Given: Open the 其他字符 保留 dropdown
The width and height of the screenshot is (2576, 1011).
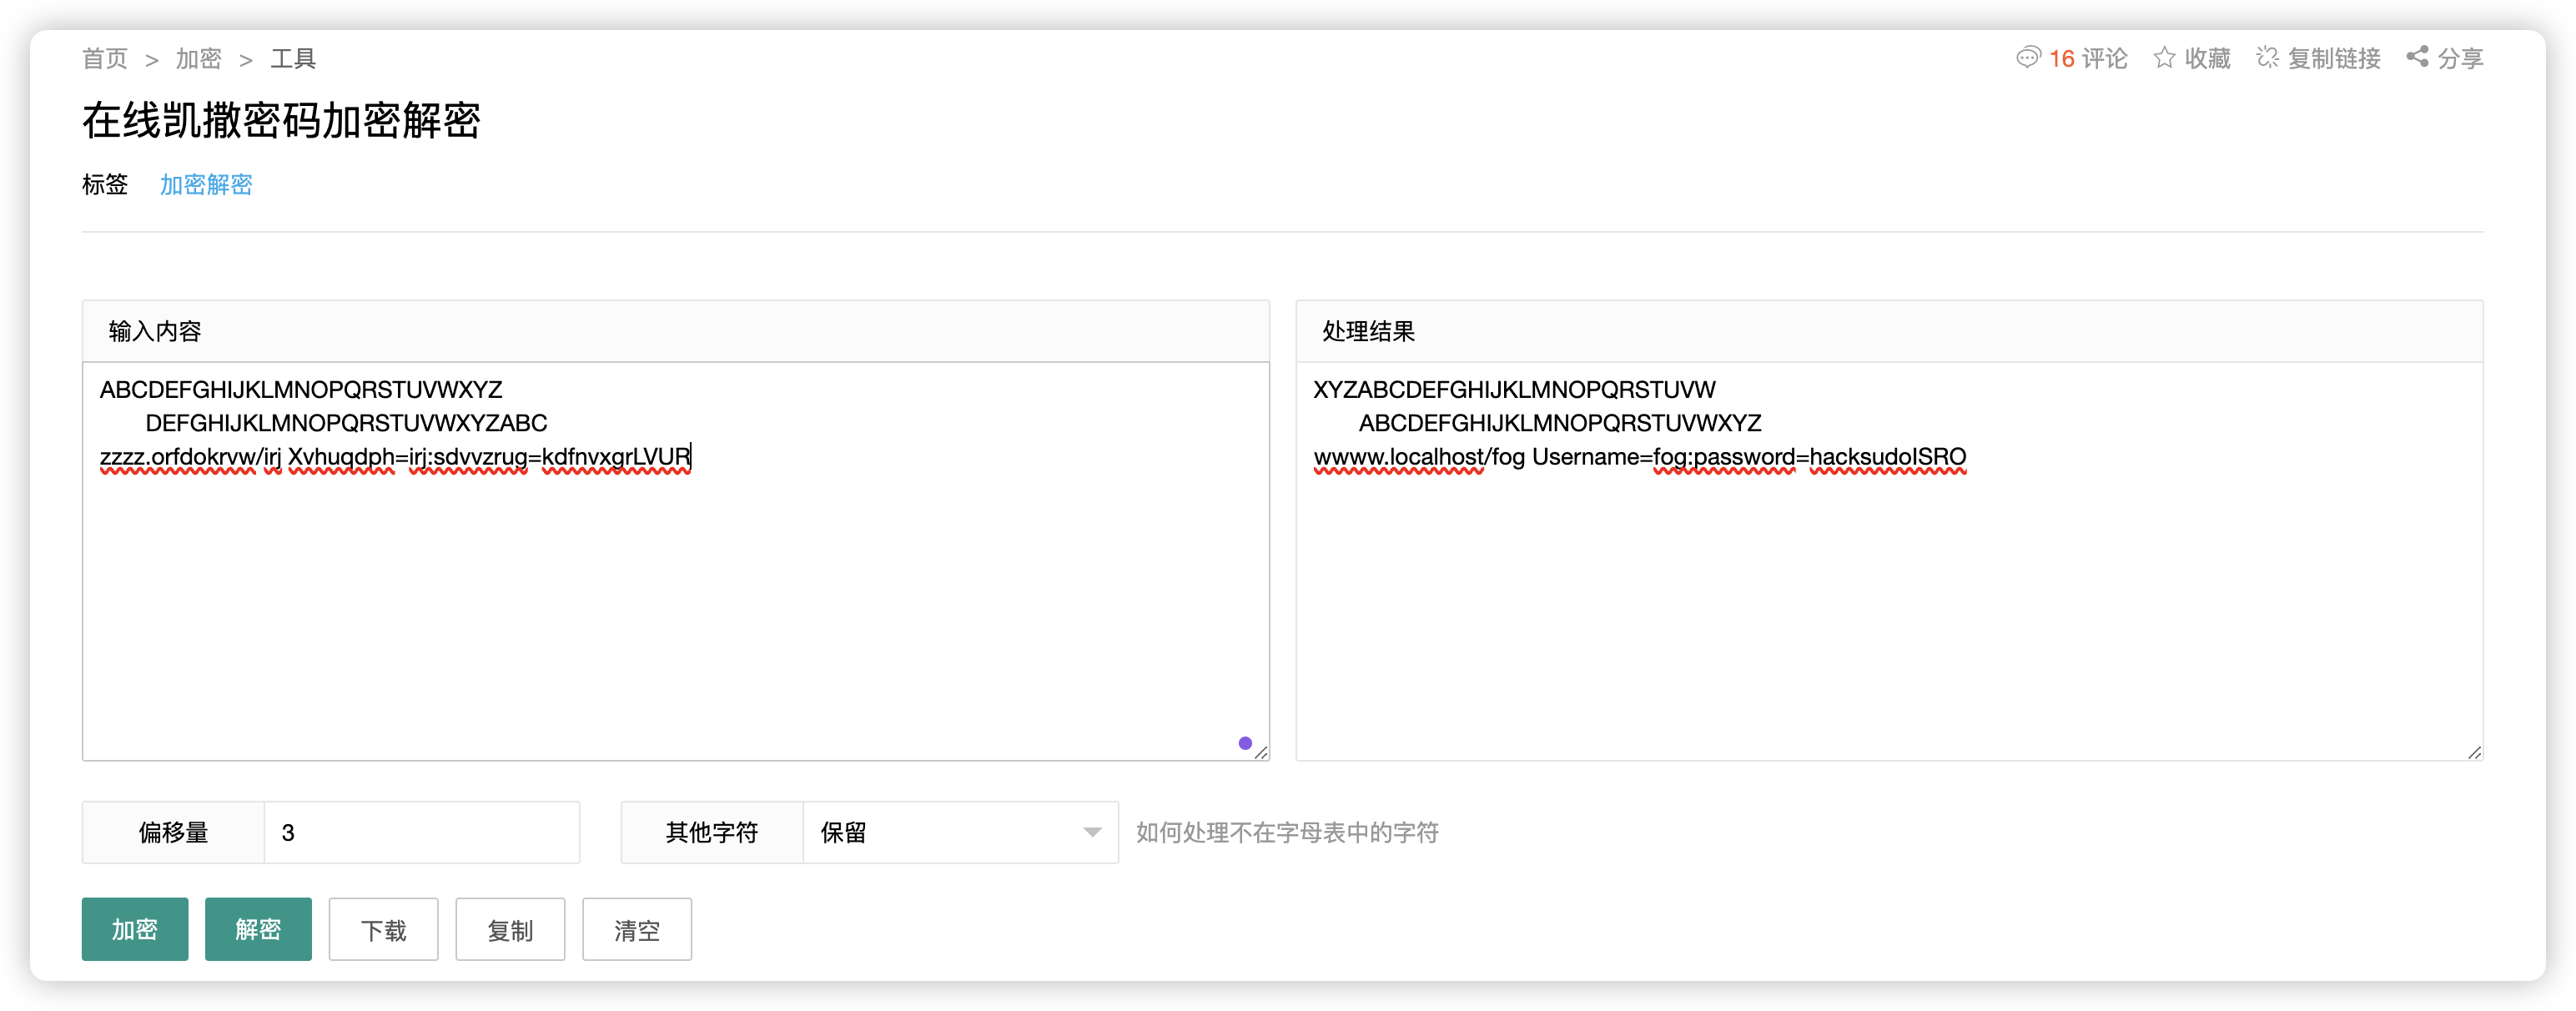Looking at the screenshot, I should [x=960, y=832].
